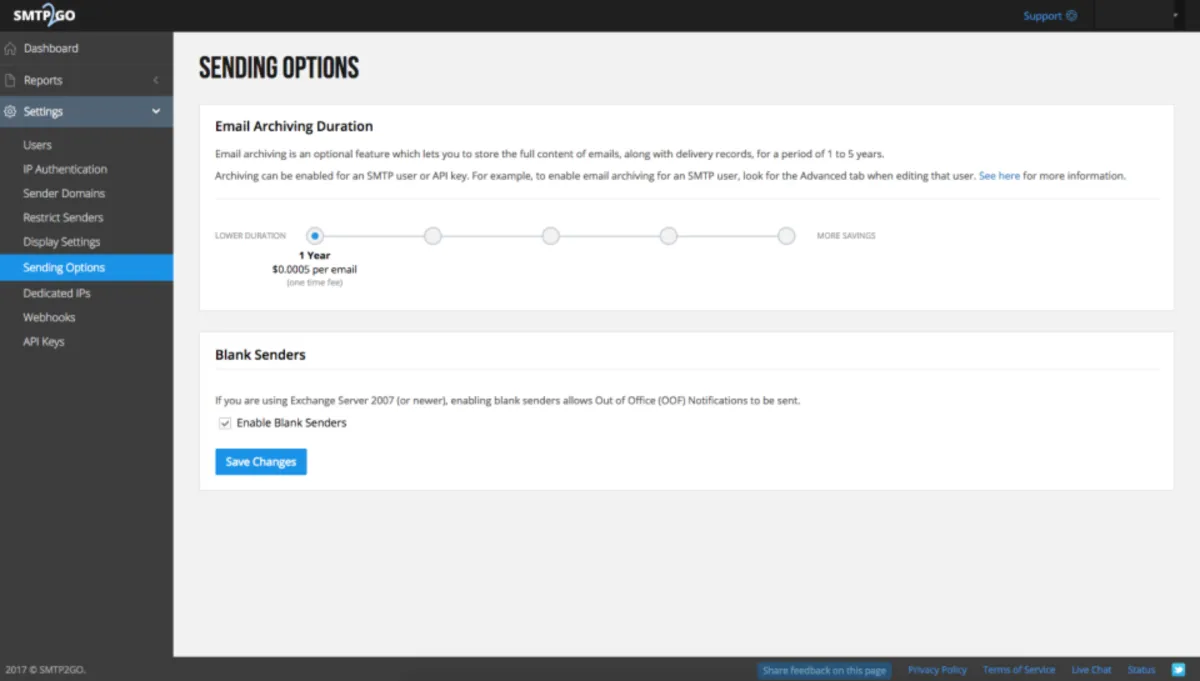Click the Save Changes button
Image resolution: width=1200 pixels, height=681 pixels.
261,462
